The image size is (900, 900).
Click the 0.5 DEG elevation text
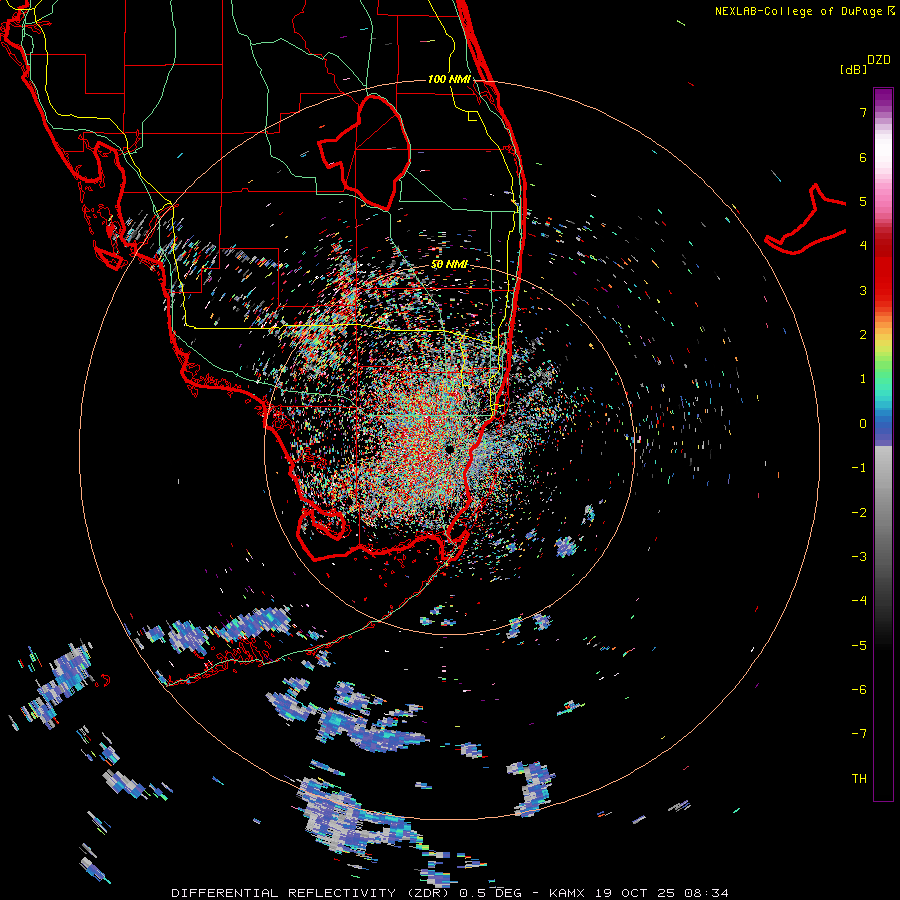click(x=491, y=893)
